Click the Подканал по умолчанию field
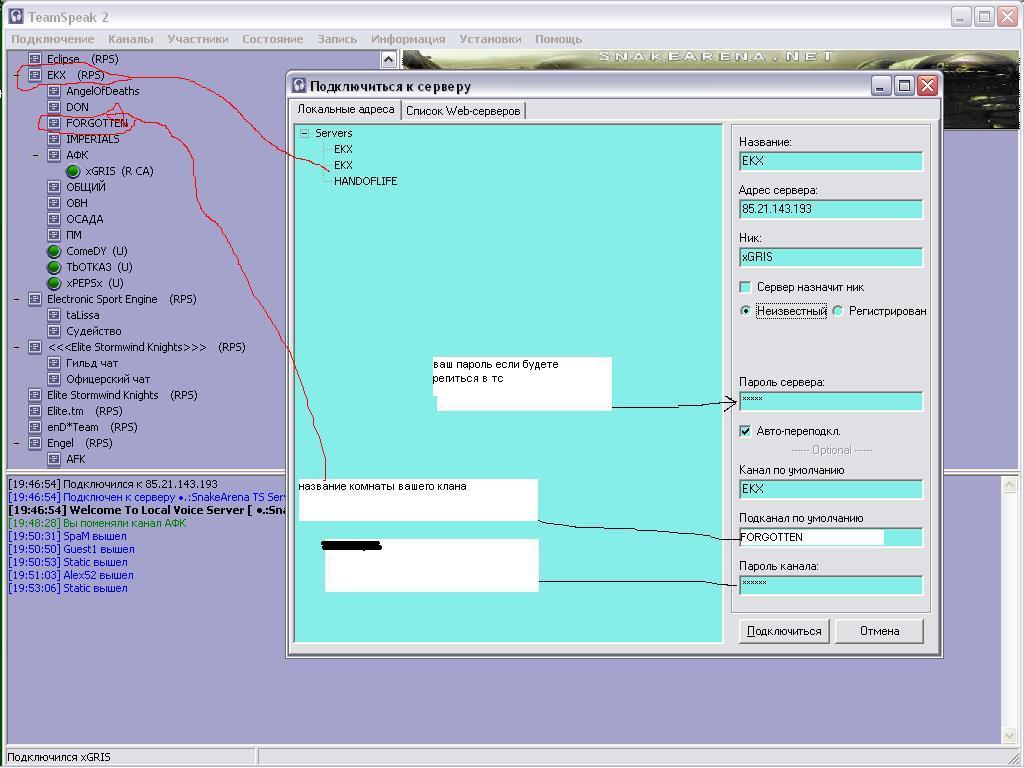Image resolution: width=1024 pixels, height=768 pixels. click(x=831, y=537)
